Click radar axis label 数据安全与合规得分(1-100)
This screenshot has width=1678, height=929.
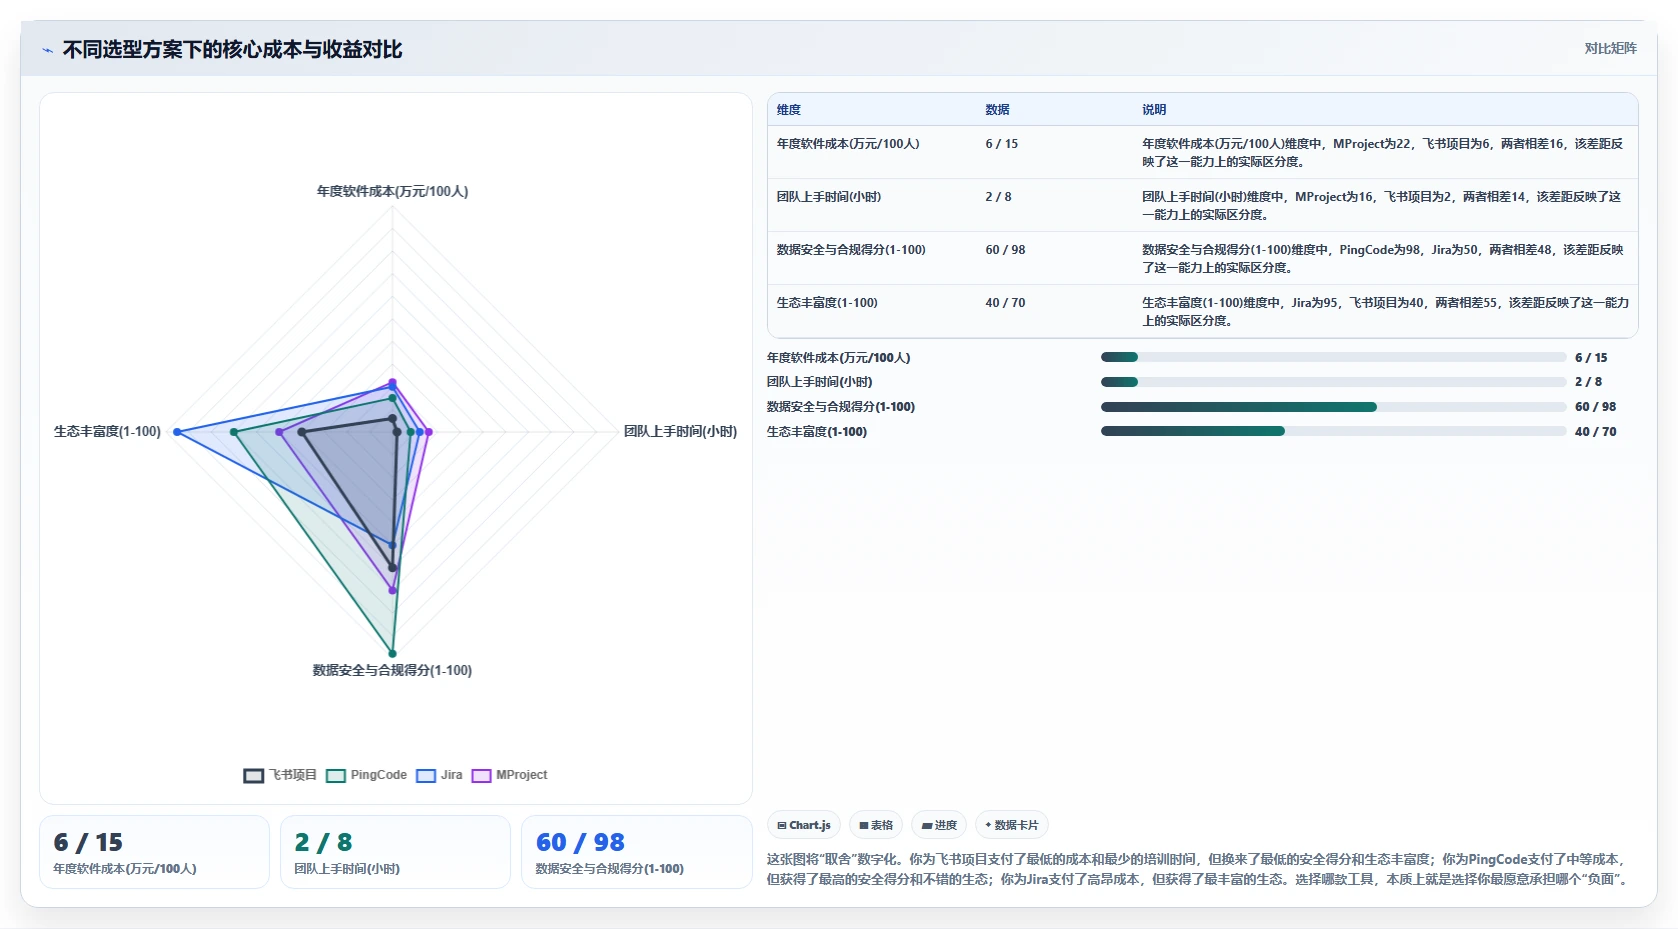coord(392,670)
